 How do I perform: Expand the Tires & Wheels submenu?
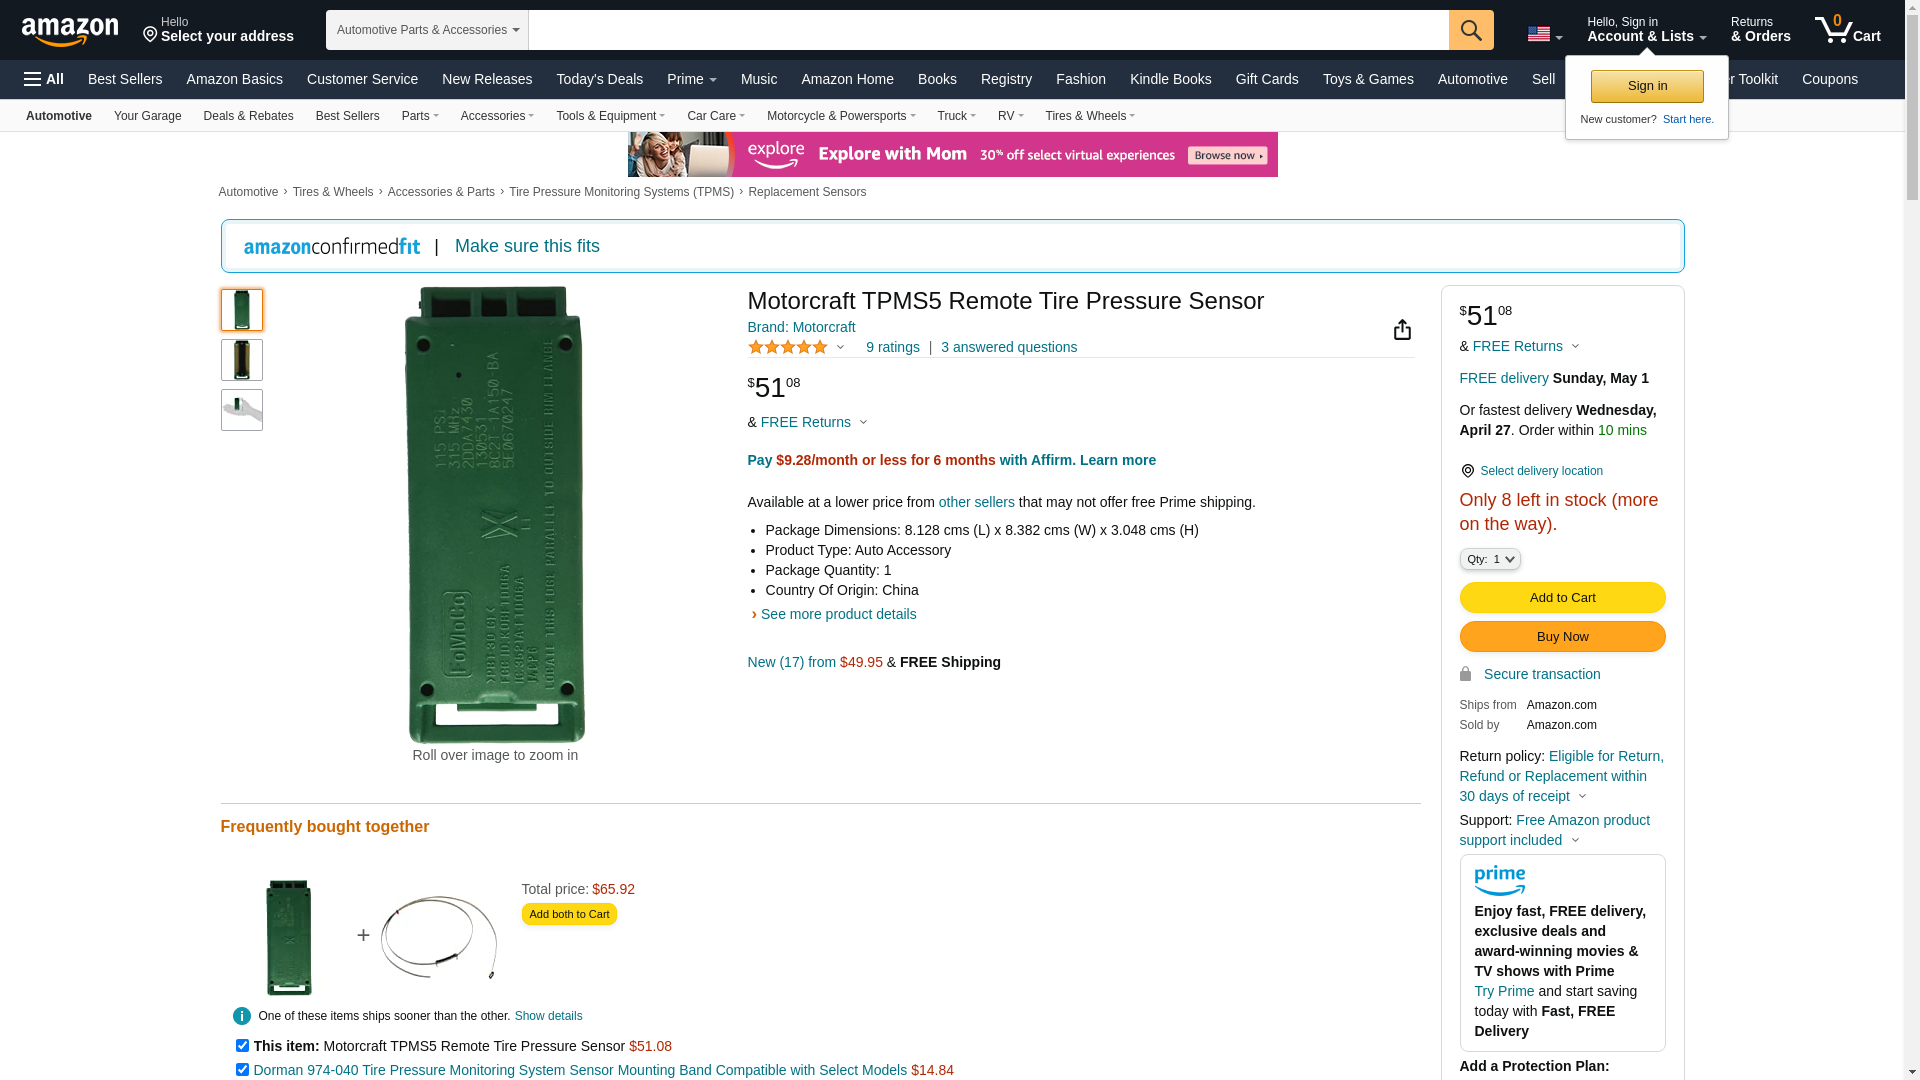(x=1089, y=116)
